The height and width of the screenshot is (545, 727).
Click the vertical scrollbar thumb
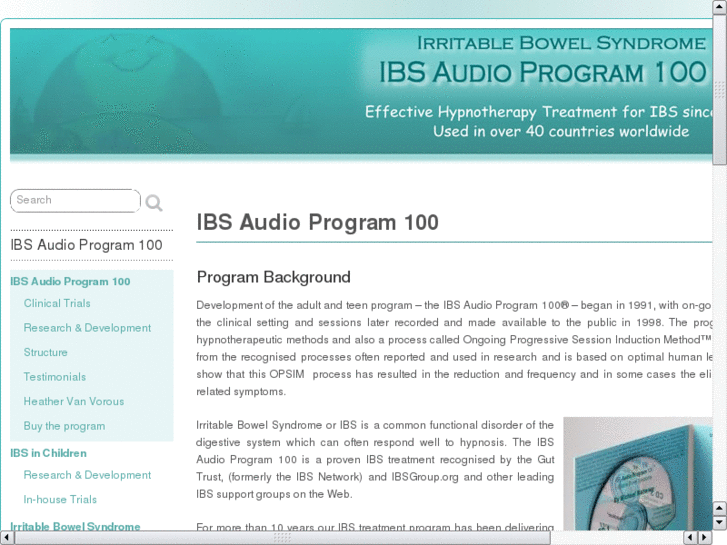click(x=719, y=89)
